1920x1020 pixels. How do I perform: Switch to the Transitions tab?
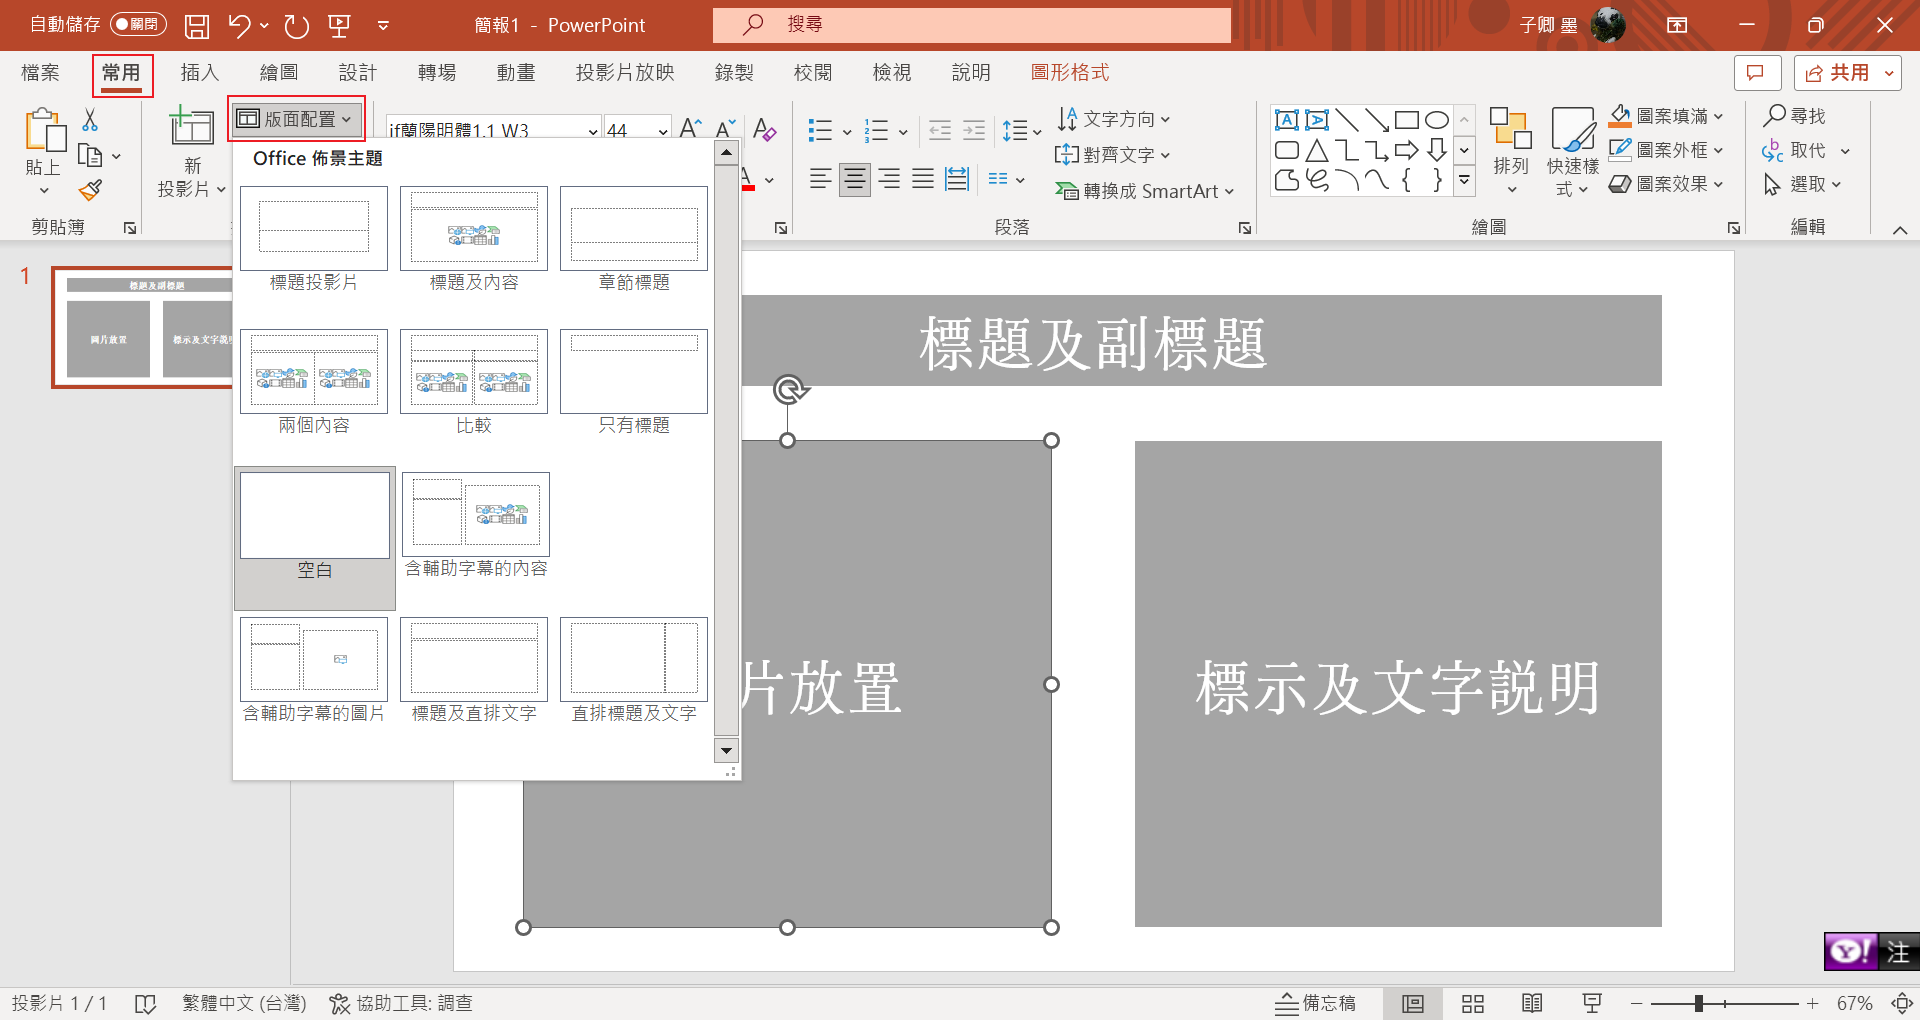[437, 73]
